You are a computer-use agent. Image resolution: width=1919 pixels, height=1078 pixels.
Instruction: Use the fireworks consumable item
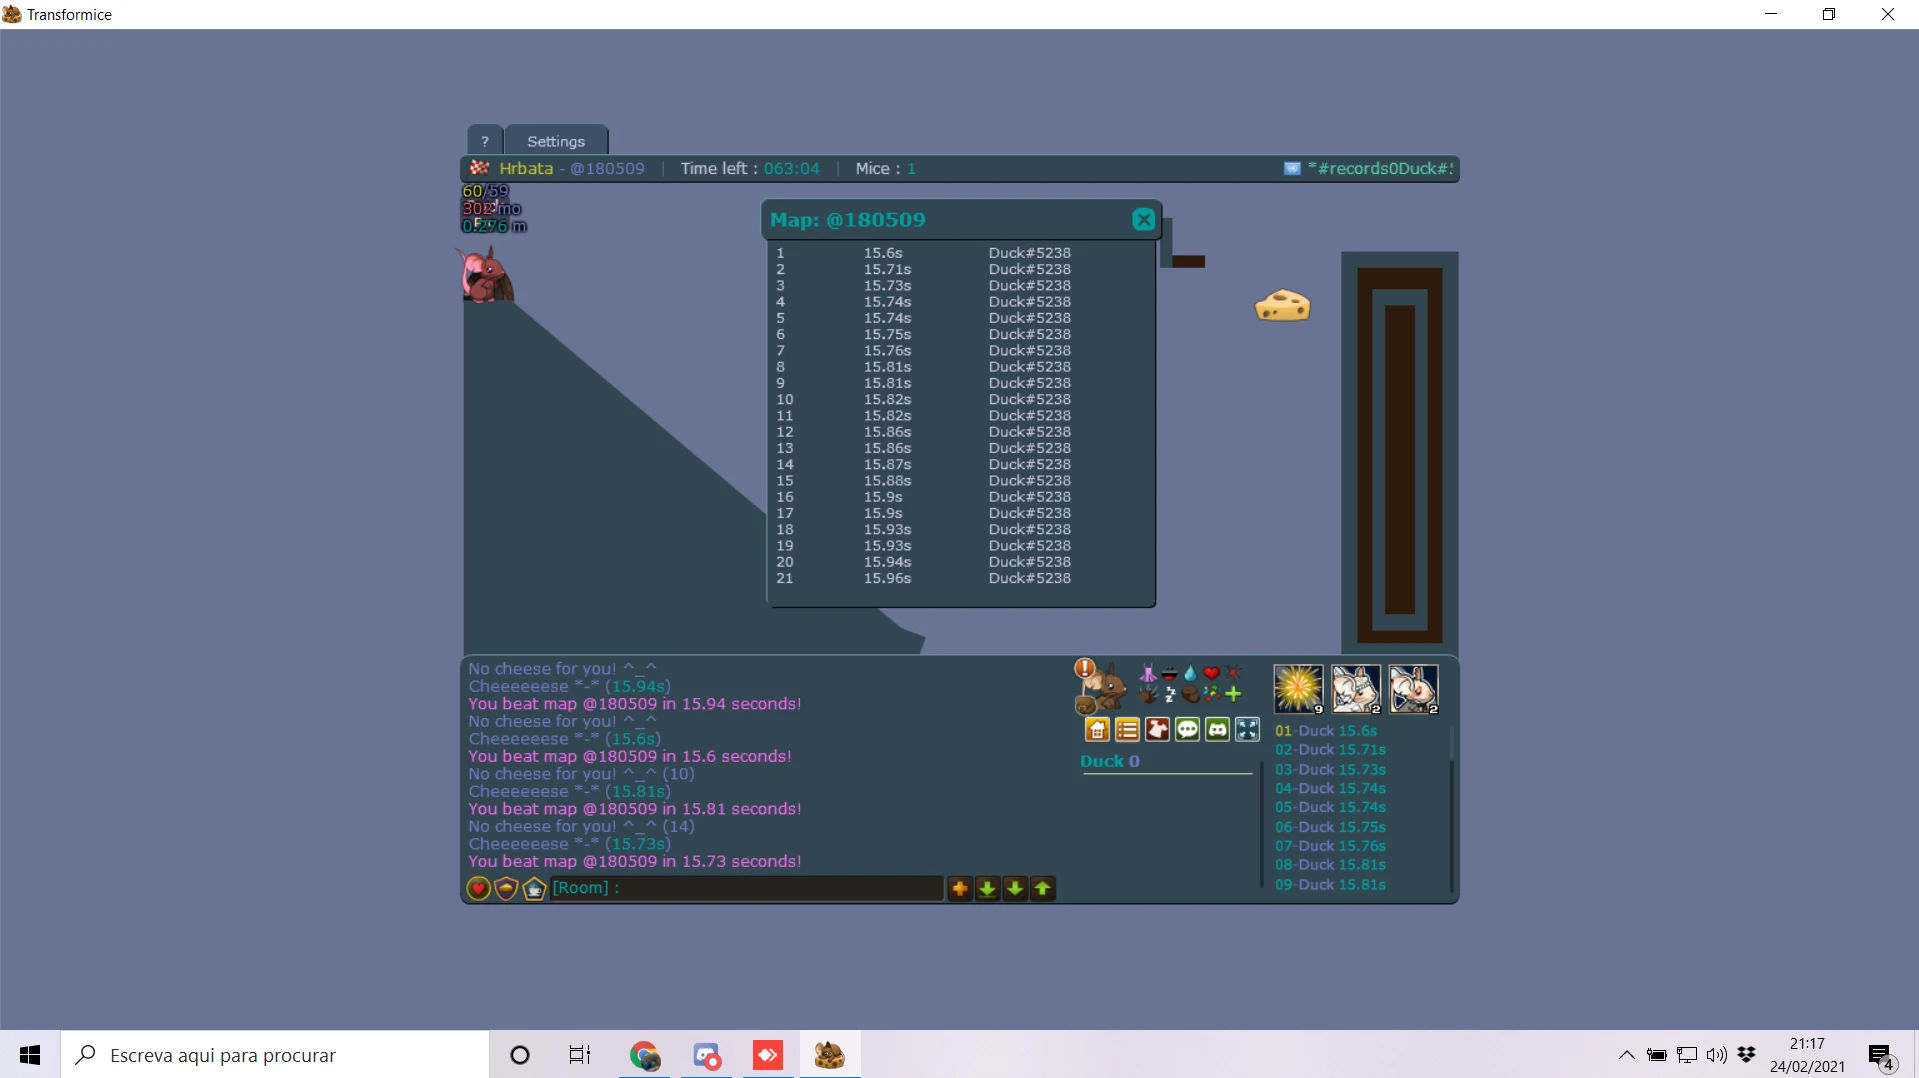[x=1298, y=689]
